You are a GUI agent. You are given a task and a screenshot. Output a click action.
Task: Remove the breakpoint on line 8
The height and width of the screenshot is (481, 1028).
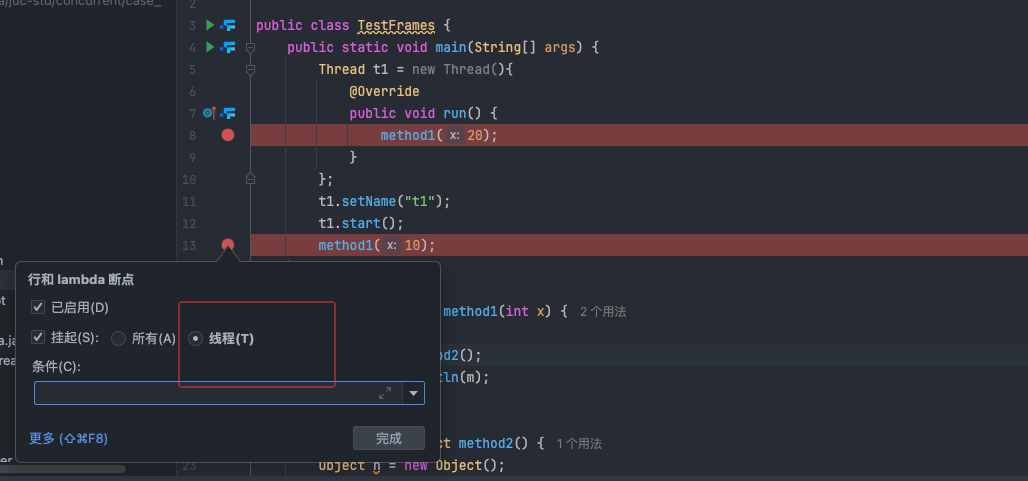[228, 135]
